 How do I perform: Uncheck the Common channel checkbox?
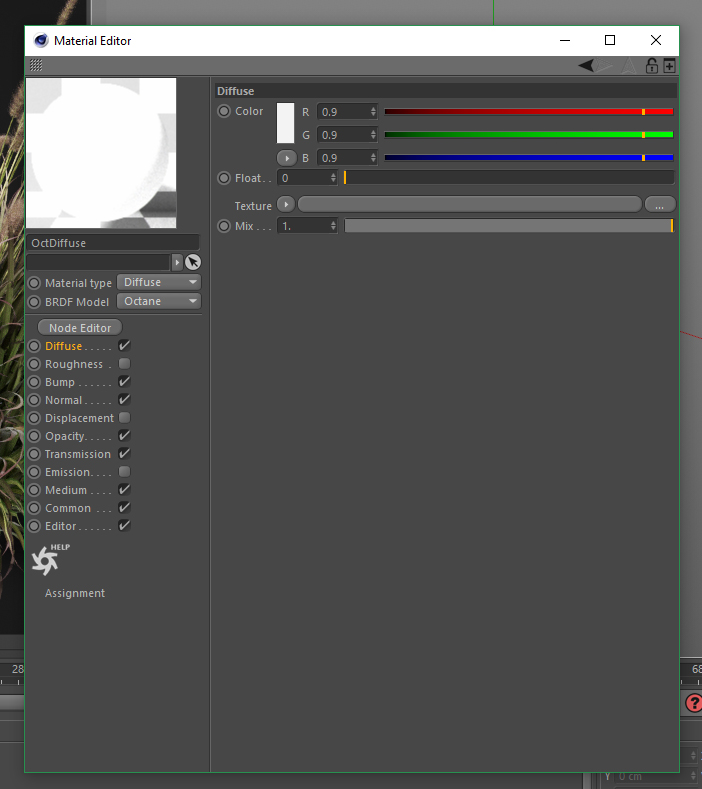[x=124, y=507]
